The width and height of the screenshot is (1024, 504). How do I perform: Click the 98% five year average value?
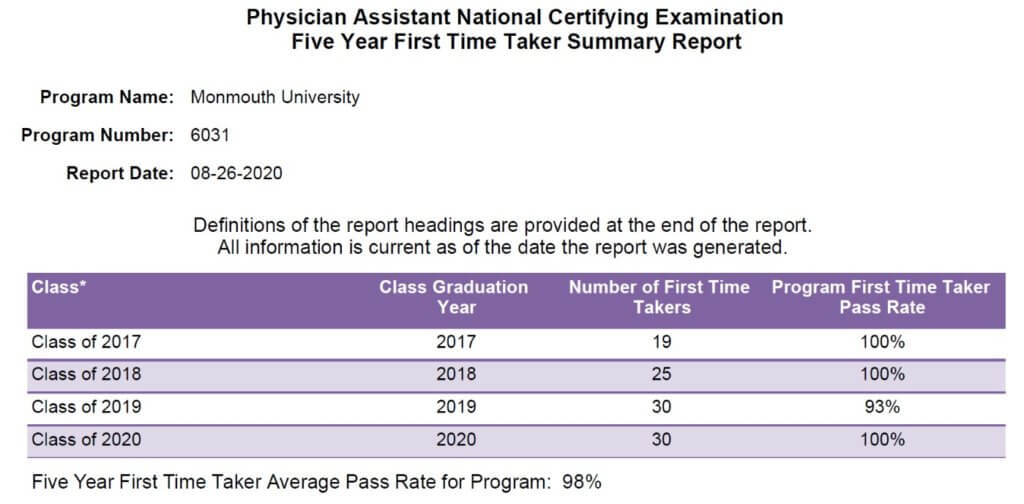click(581, 482)
